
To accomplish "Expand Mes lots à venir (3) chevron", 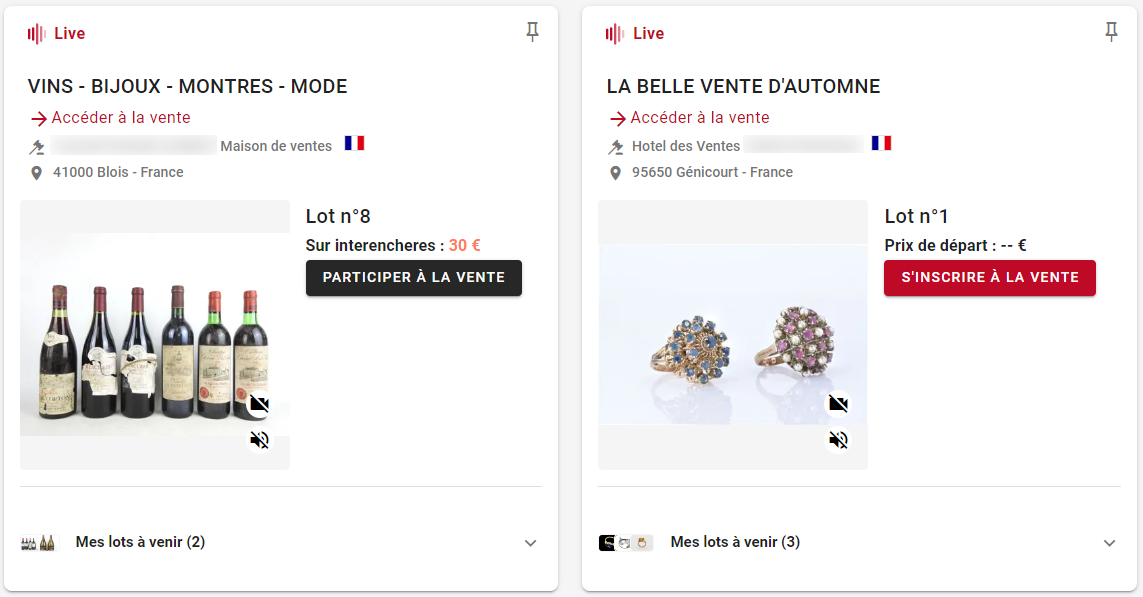I will pyautogui.click(x=1109, y=543).
